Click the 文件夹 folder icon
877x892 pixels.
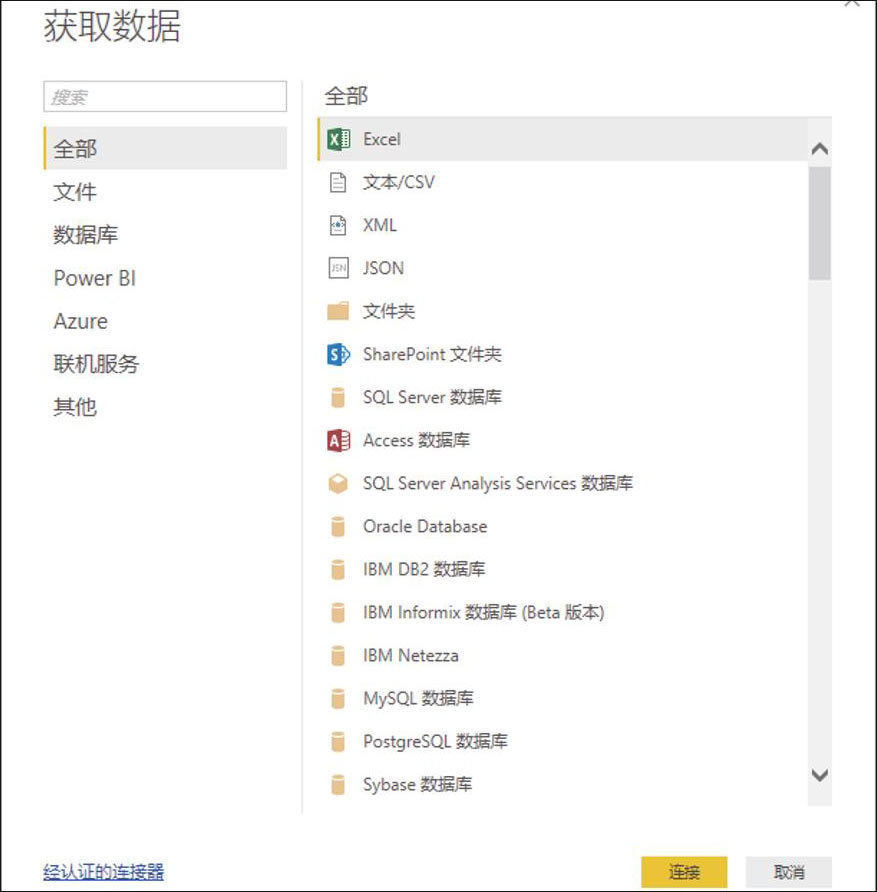(338, 311)
